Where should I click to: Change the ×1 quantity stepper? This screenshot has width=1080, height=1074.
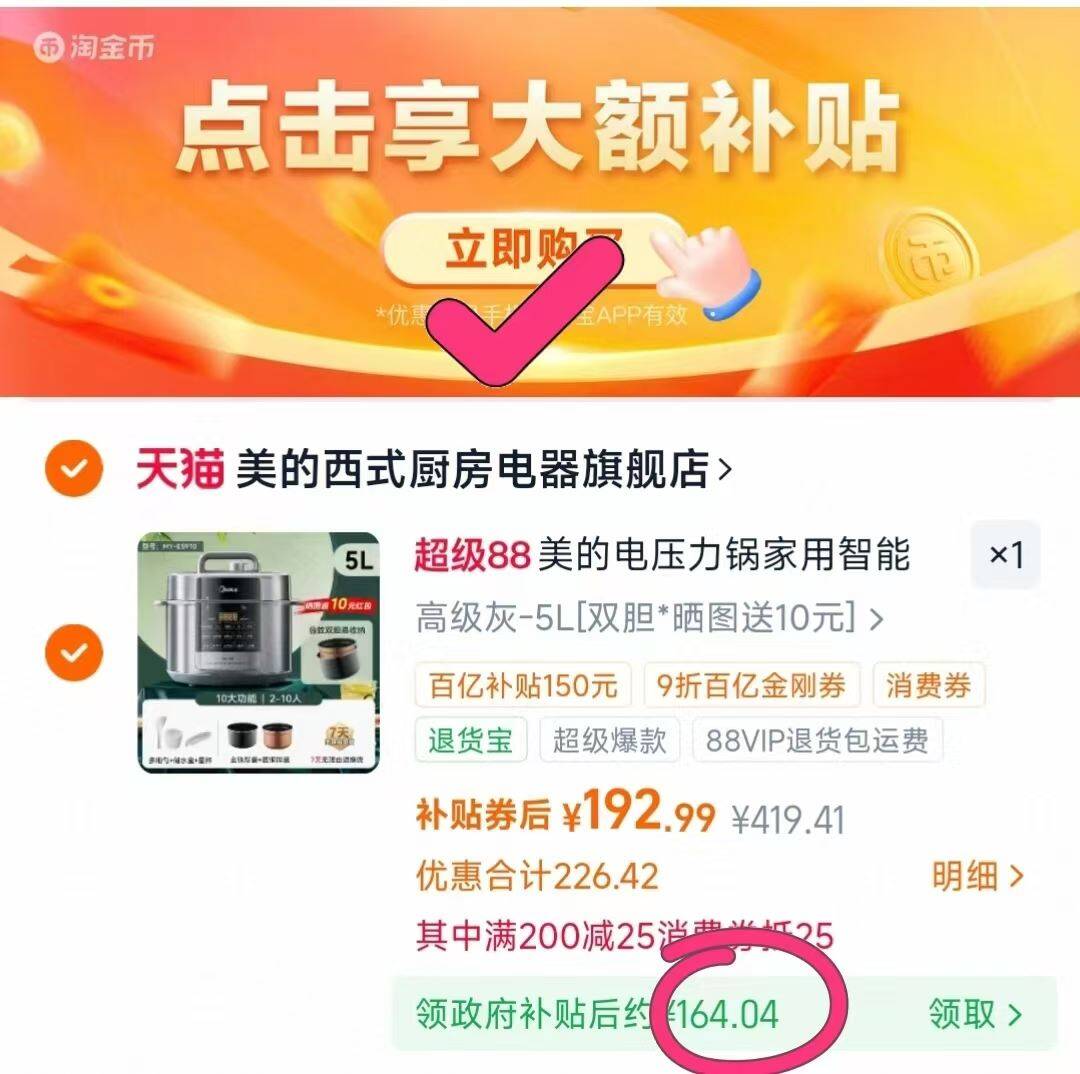pyautogui.click(x=1006, y=555)
